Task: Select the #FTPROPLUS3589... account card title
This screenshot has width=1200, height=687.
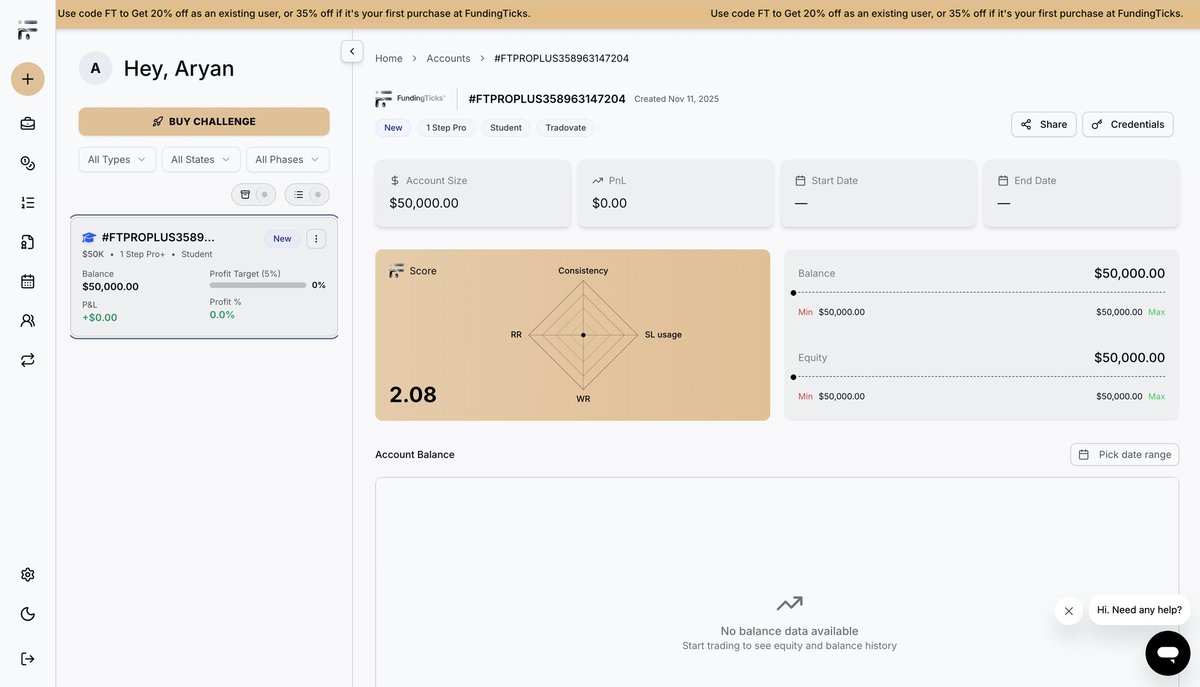Action: point(158,237)
